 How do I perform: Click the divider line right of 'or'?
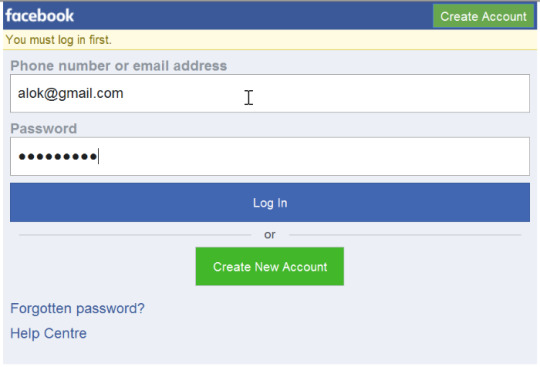coord(405,235)
